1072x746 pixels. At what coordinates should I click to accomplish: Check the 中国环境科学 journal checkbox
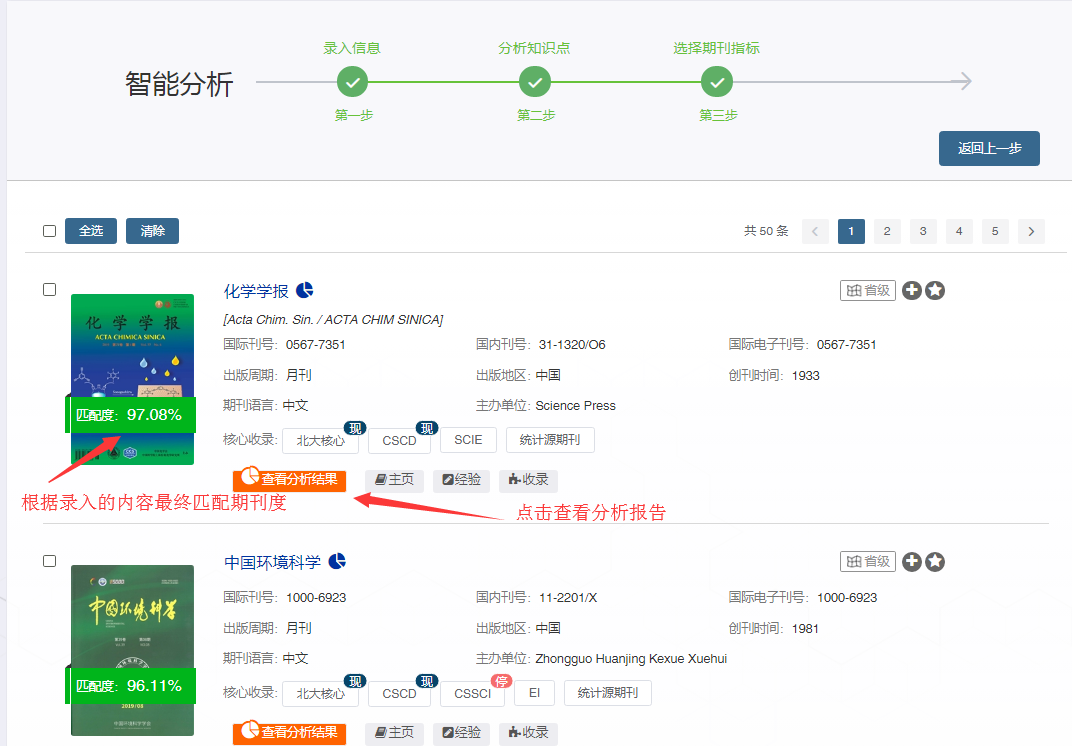click(x=49, y=561)
